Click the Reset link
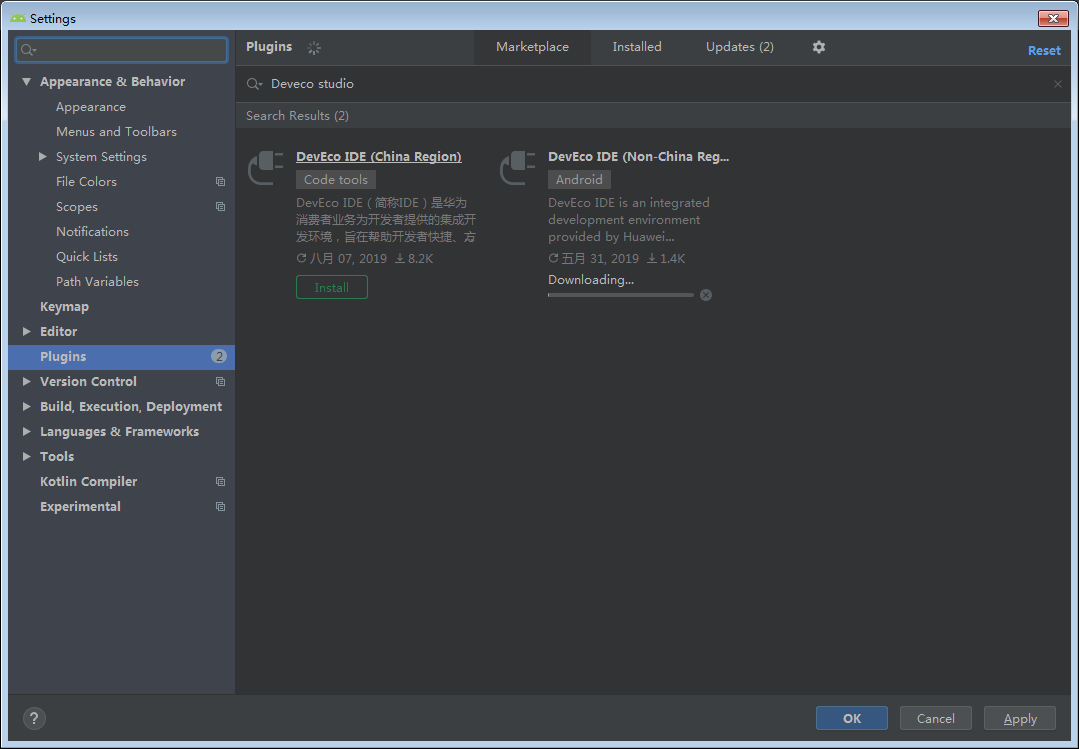Viewport: 1079px width, 749px height. tap(1044, 49)
